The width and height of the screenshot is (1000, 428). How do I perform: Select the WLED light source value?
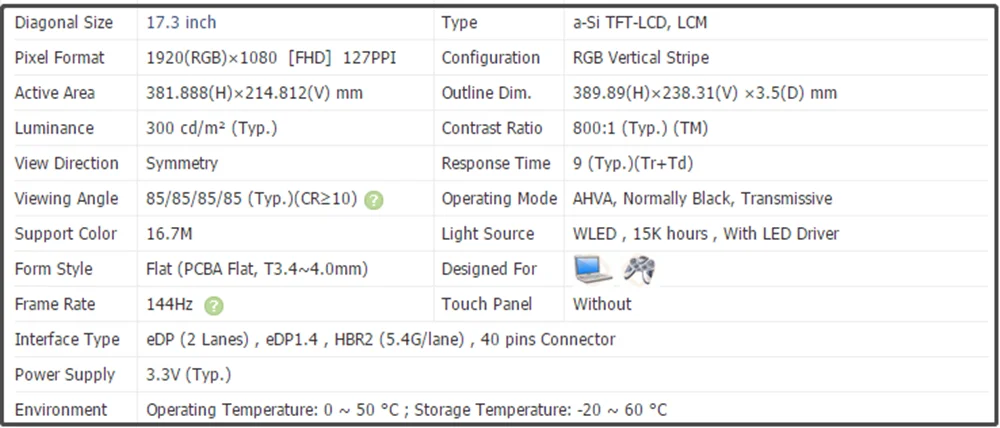coord(705,234)
